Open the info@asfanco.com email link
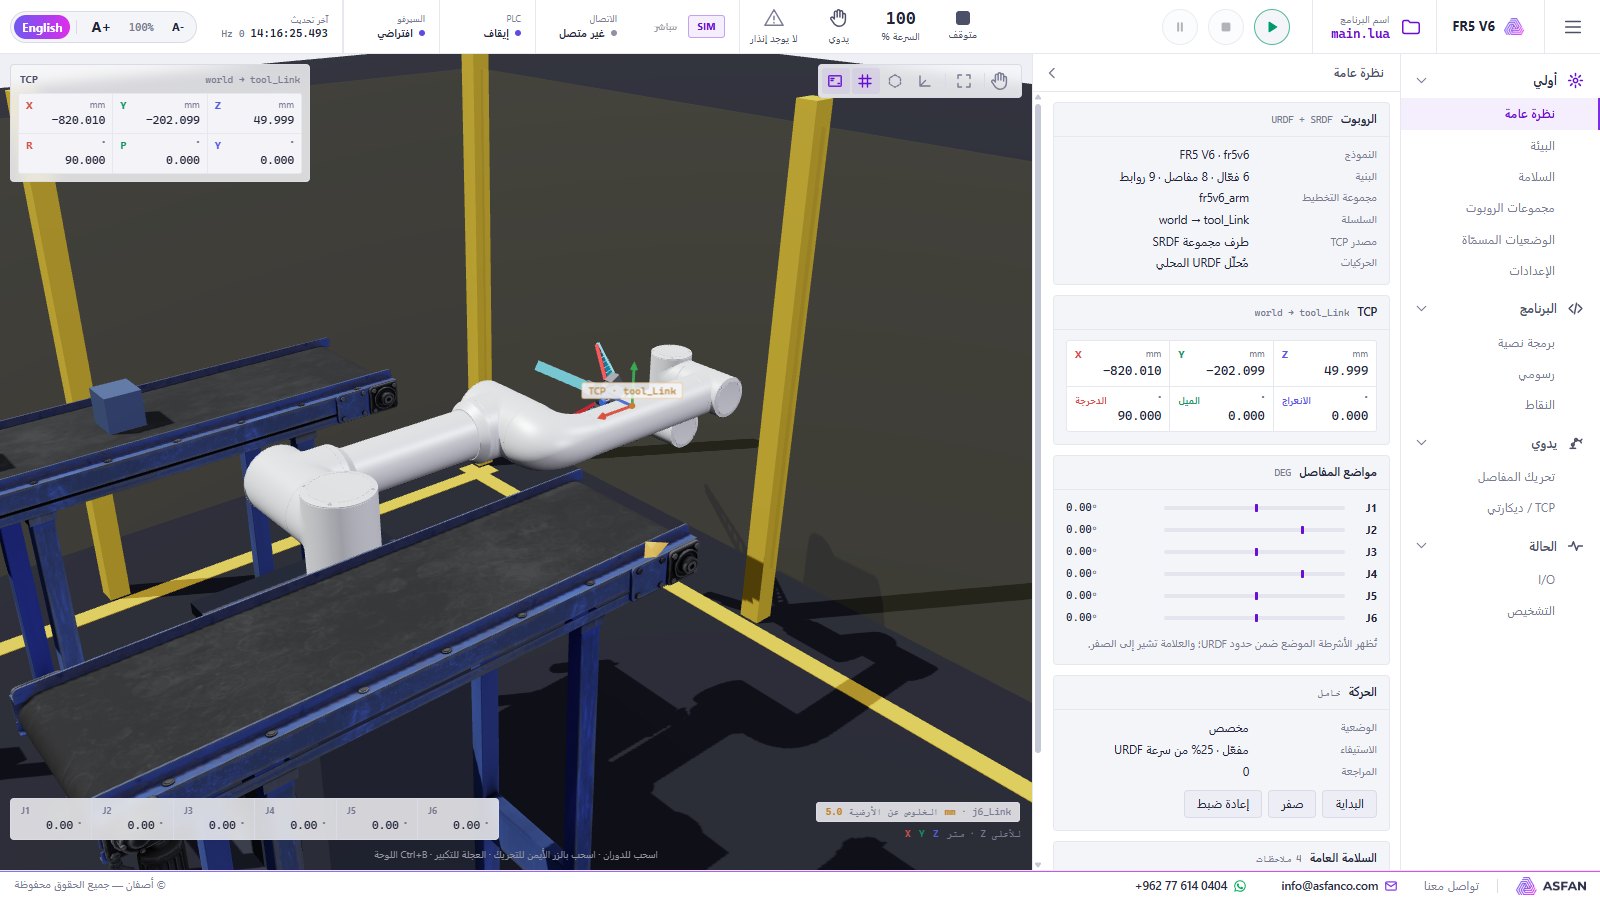Image resolution: width=1600 pixels, height=900 pixels. tap(1339, 886)
